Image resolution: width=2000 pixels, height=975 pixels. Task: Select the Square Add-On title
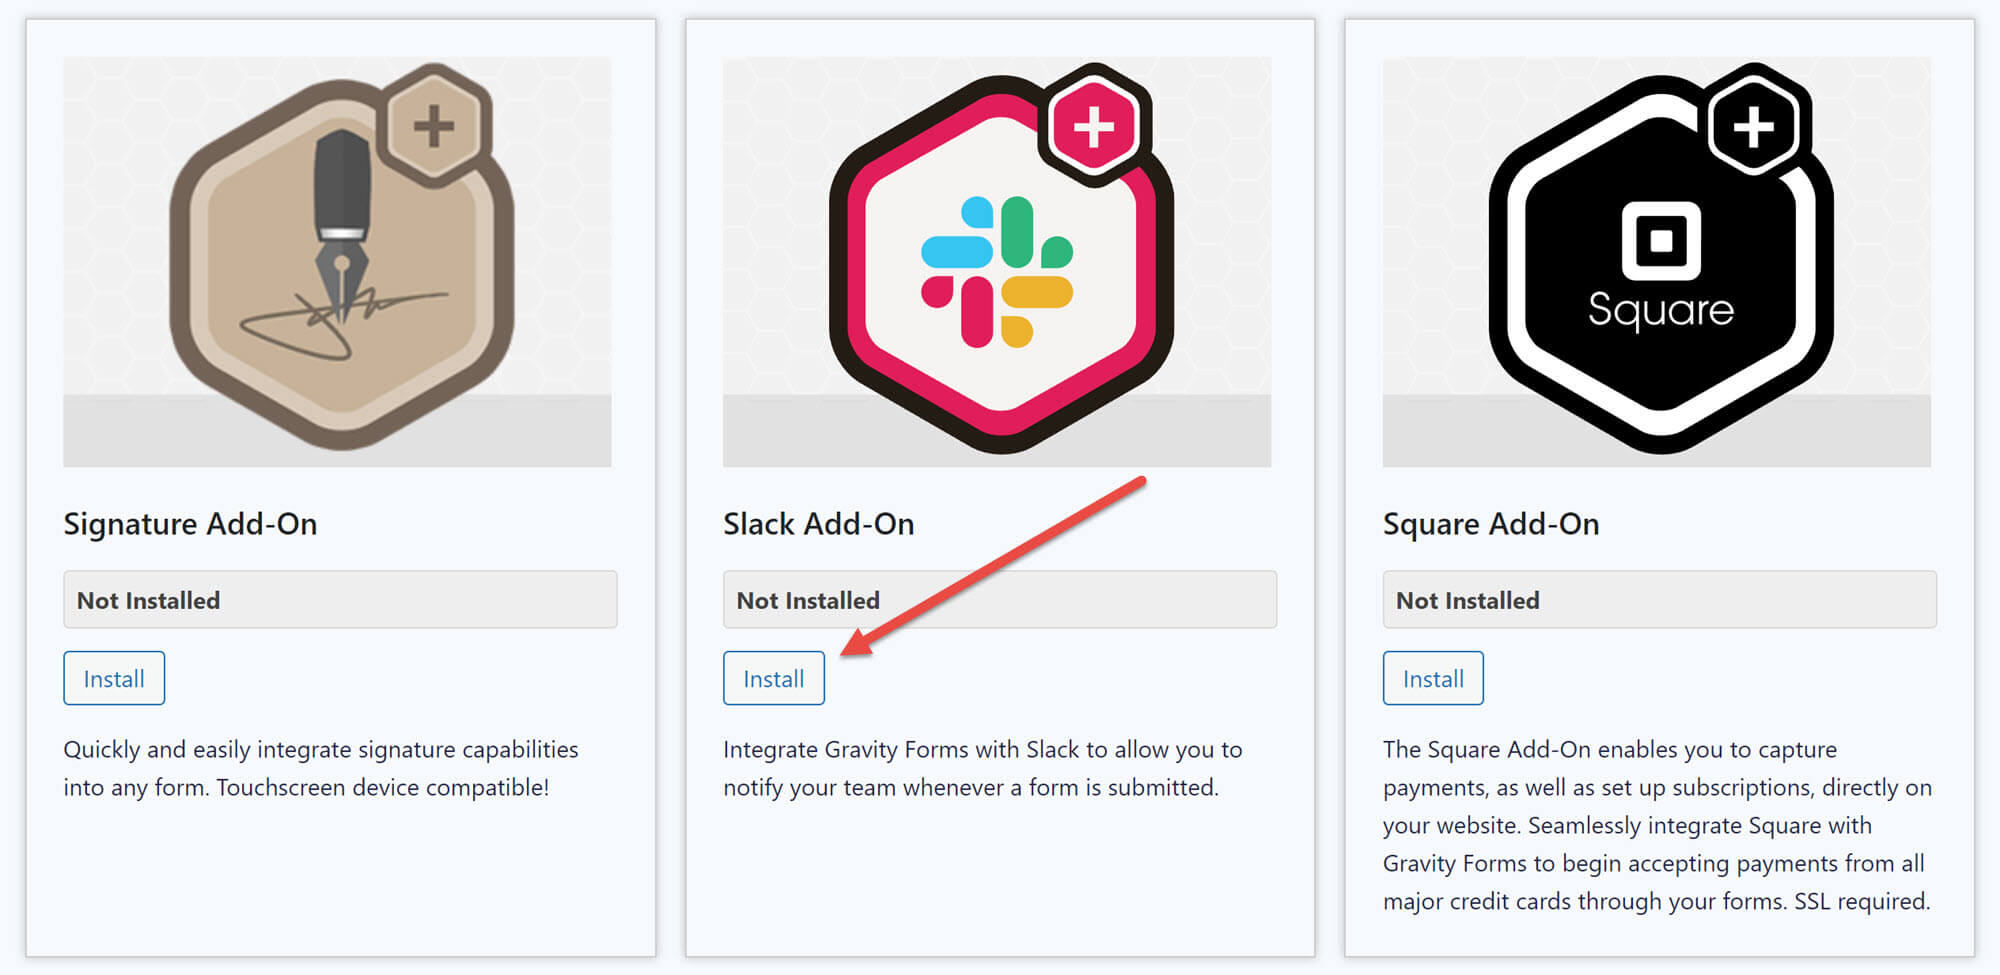[x=1491, y=524]
